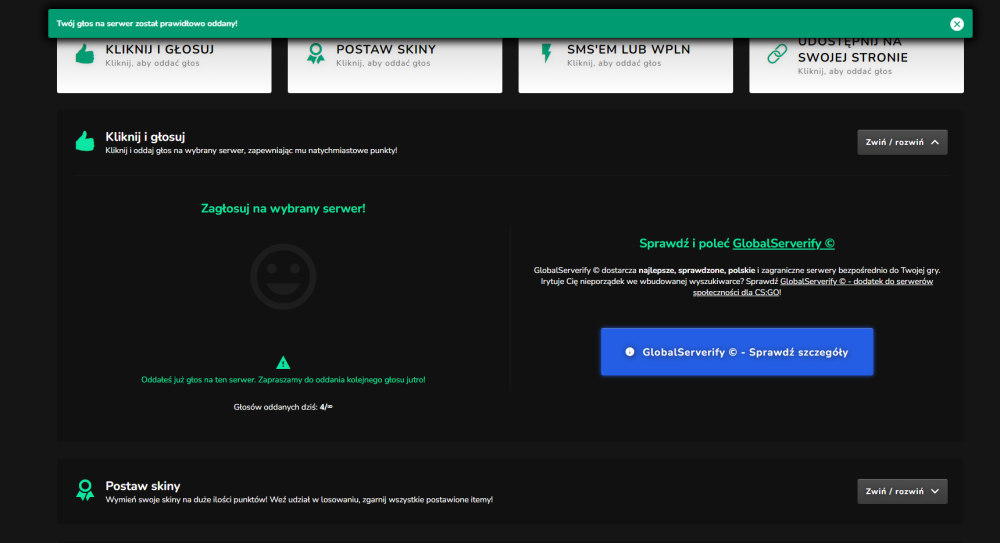Image resolution: width=1000 pixels, height=543 pixels.
Task: Click 'Kliknij i oddaj głos na wybrany serwer' description
Action: [x=251, y=151]
